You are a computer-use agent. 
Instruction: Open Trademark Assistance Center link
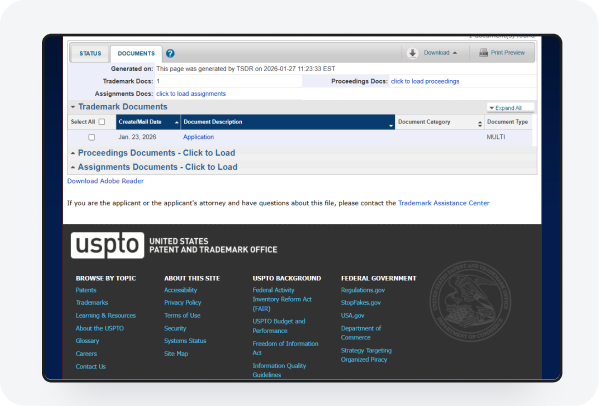pos(444,203)
